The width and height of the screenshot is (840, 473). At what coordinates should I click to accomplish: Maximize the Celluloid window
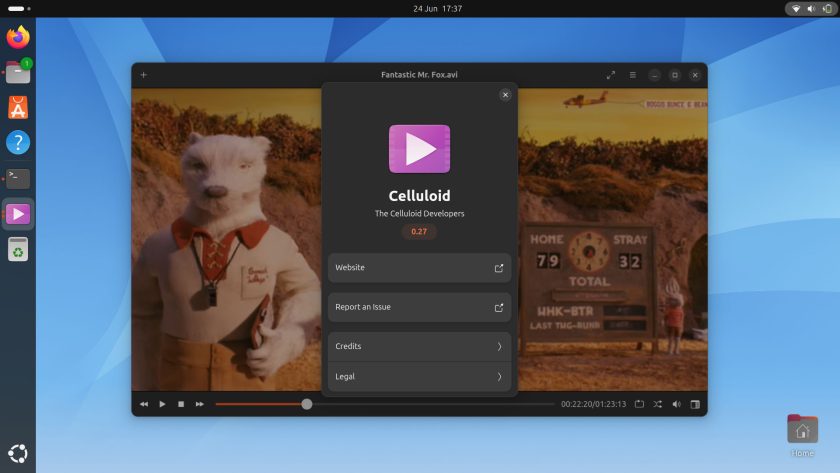675,75
